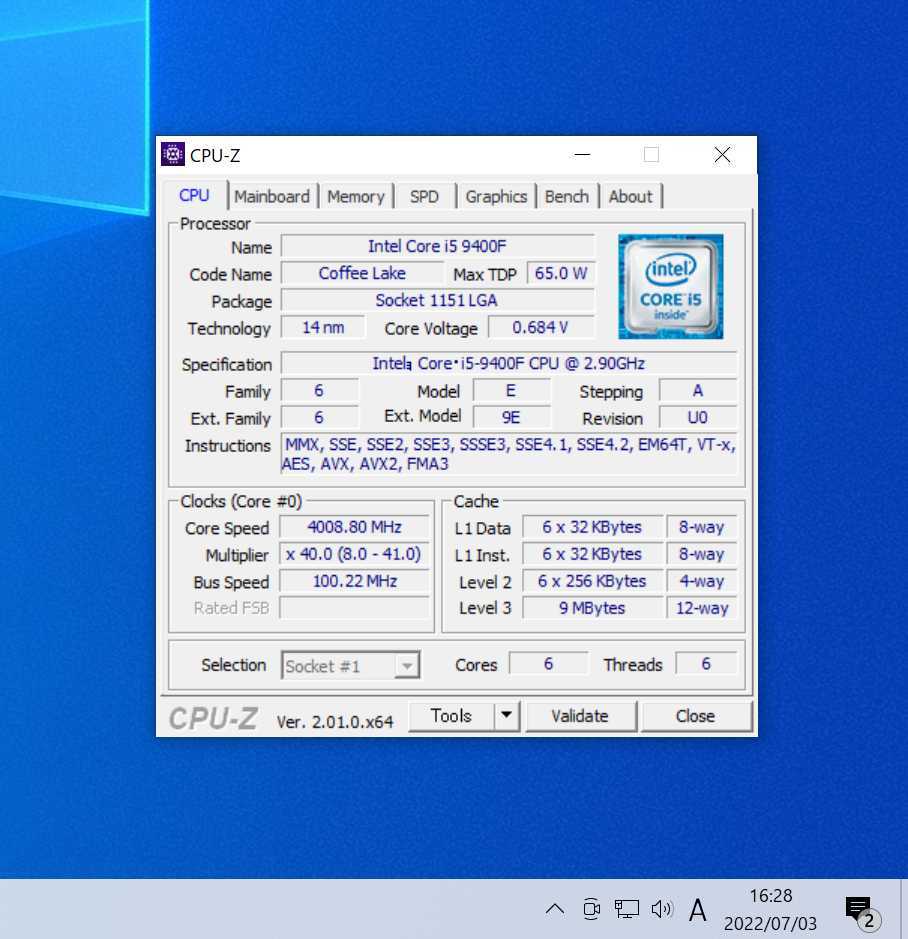This screenshot has height=939, width=908.
Task: Open the About tab
Action: coord(631,196)
